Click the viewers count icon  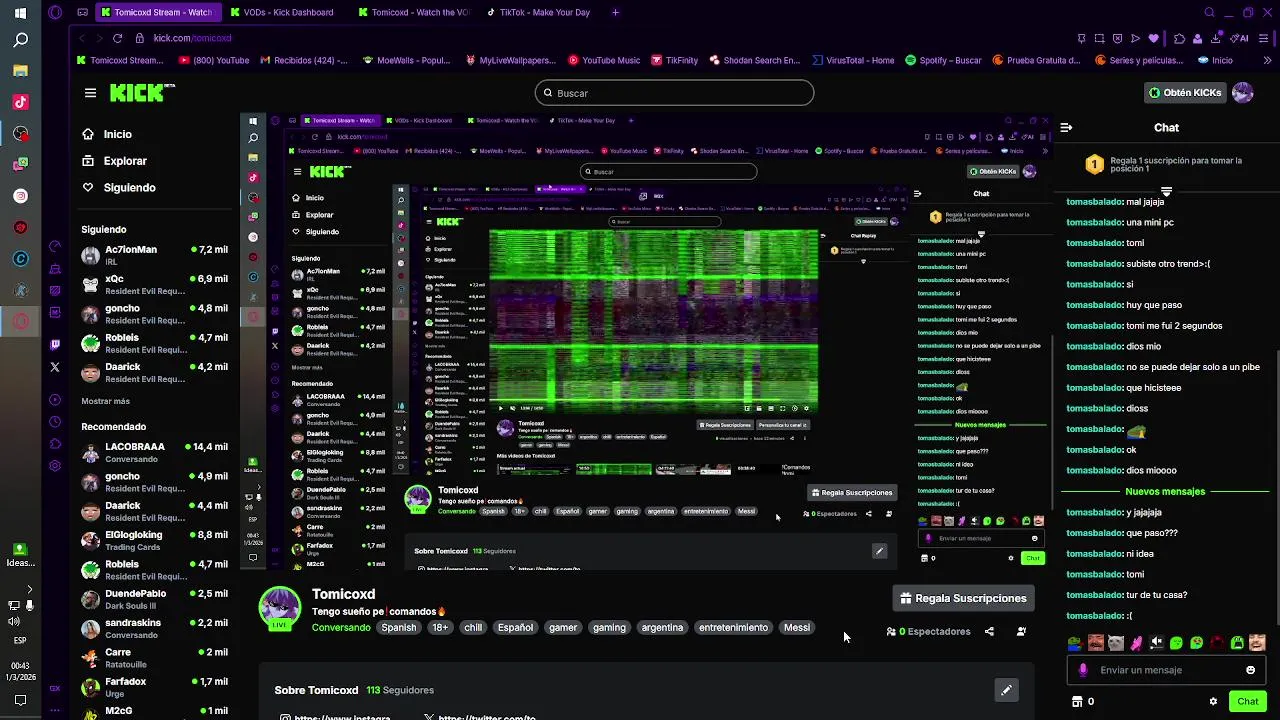(x=891, y=632)
